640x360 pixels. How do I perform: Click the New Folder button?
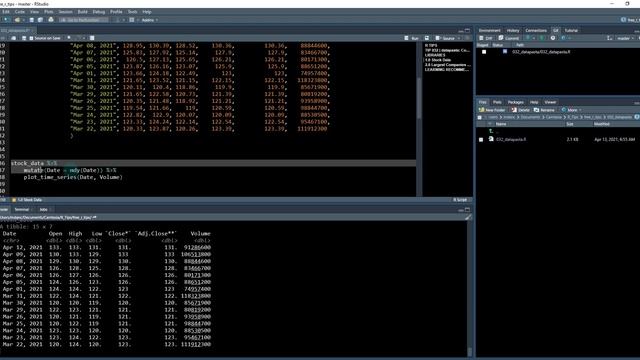[x=492, y=110]
